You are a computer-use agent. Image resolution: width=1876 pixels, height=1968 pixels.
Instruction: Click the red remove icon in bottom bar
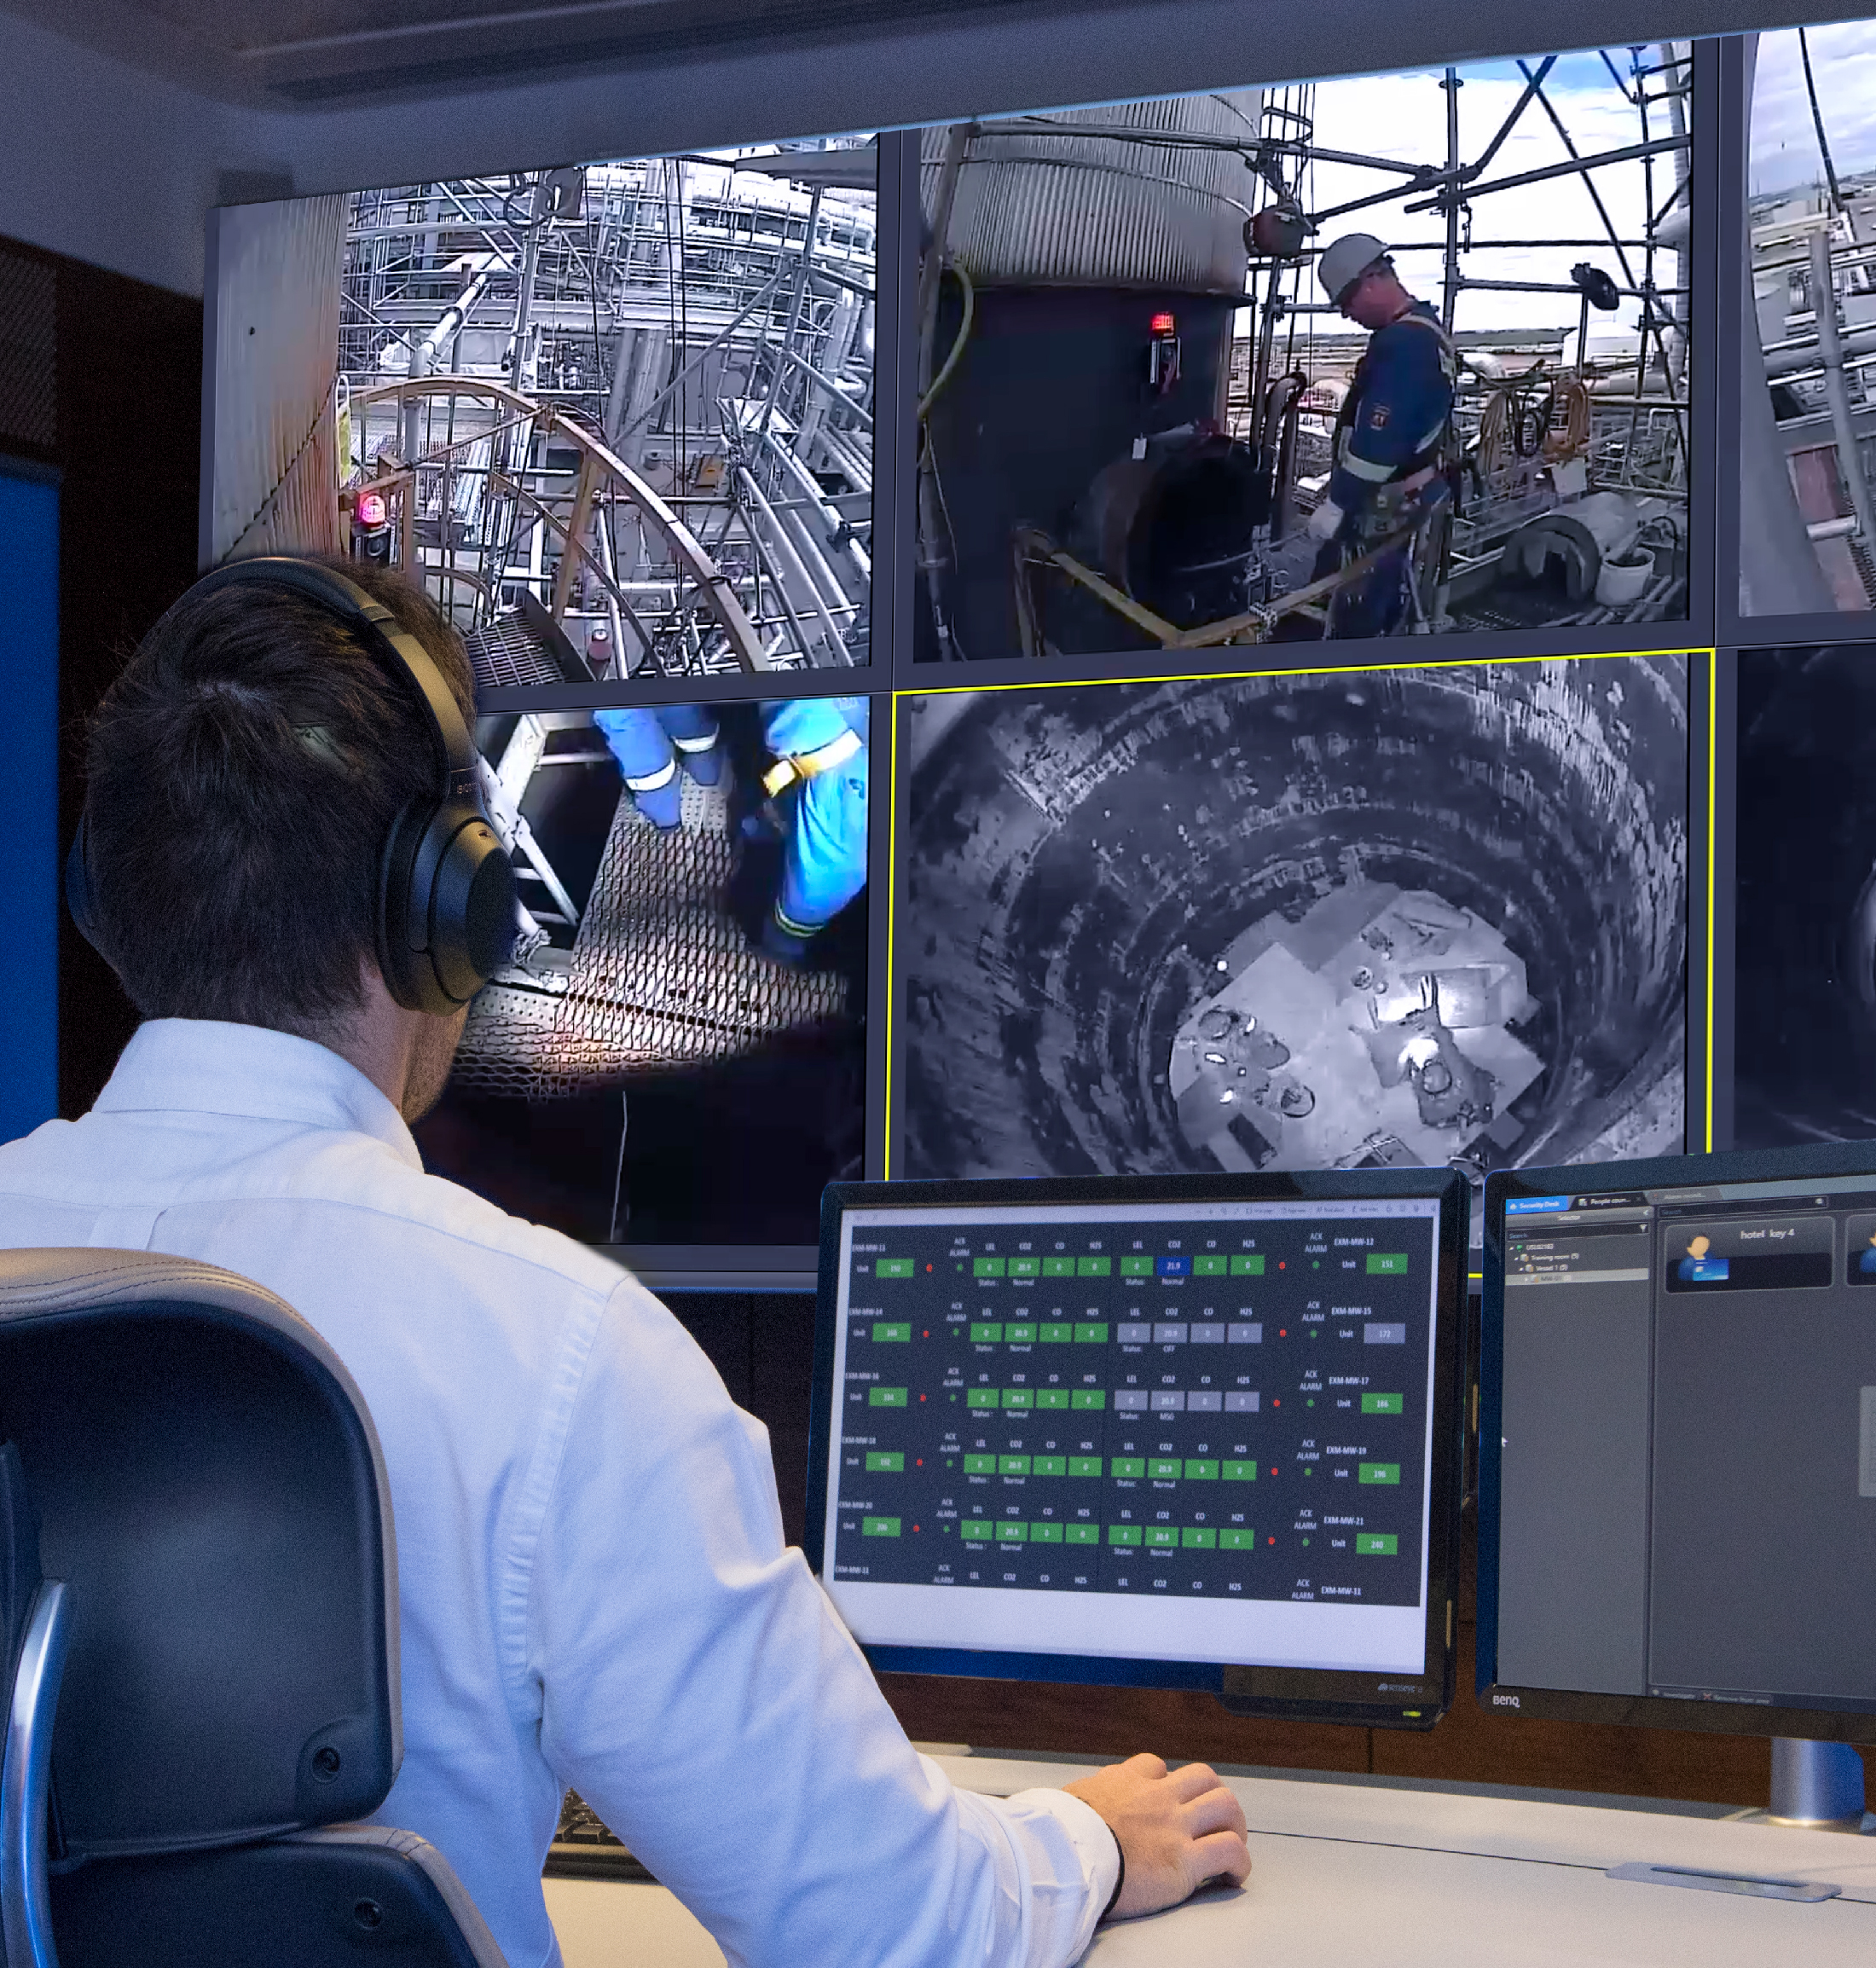pyautogui.click(x=1706, y=1697)
